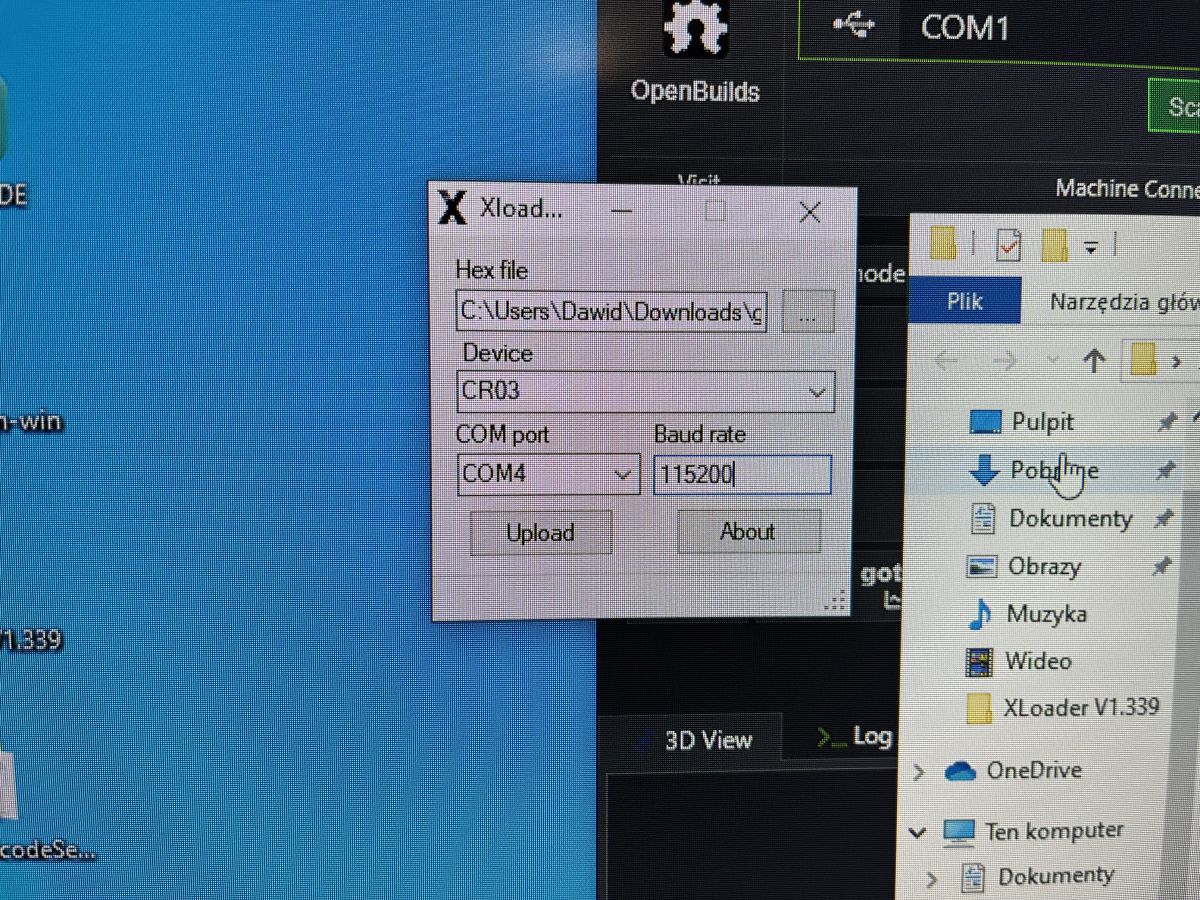
Task: Collapse the Ten komputer tree node
Action: click(x=916, y=832)
